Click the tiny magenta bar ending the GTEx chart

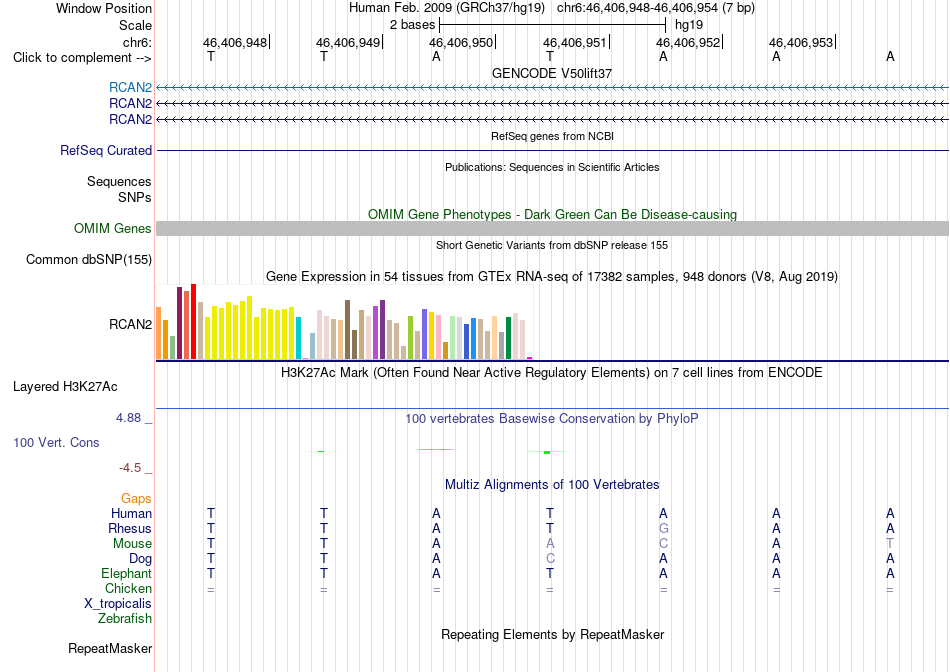coord(530,358)
